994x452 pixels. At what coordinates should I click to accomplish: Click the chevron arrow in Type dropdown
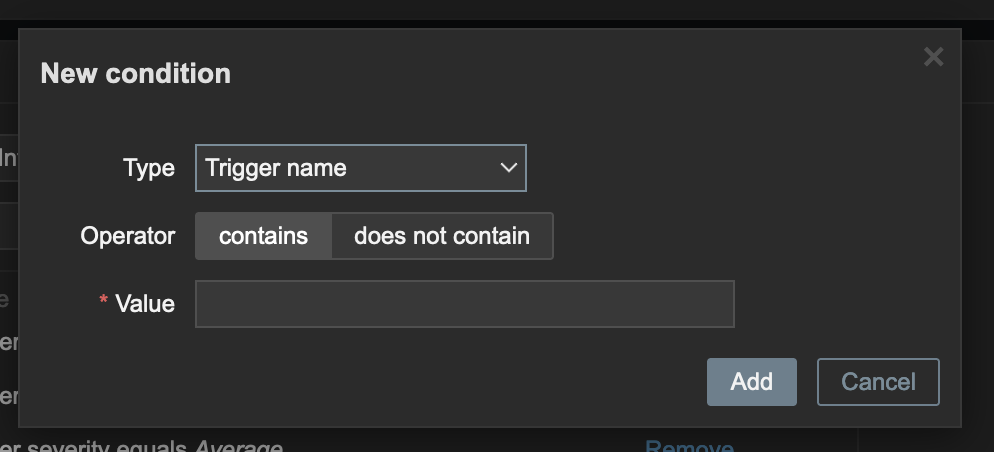click(x=508, y=168)
